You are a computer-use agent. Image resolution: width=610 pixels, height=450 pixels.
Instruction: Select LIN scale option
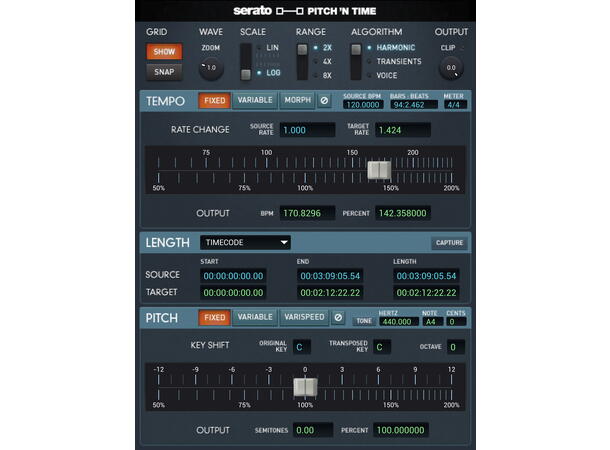[272, 48]
